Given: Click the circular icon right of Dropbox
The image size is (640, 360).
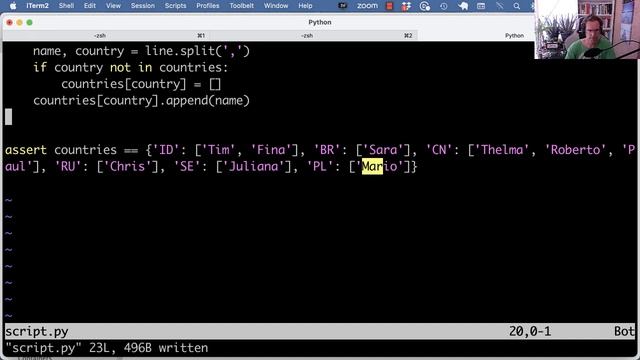Looking at the screenshot, I should click(425, 6).
